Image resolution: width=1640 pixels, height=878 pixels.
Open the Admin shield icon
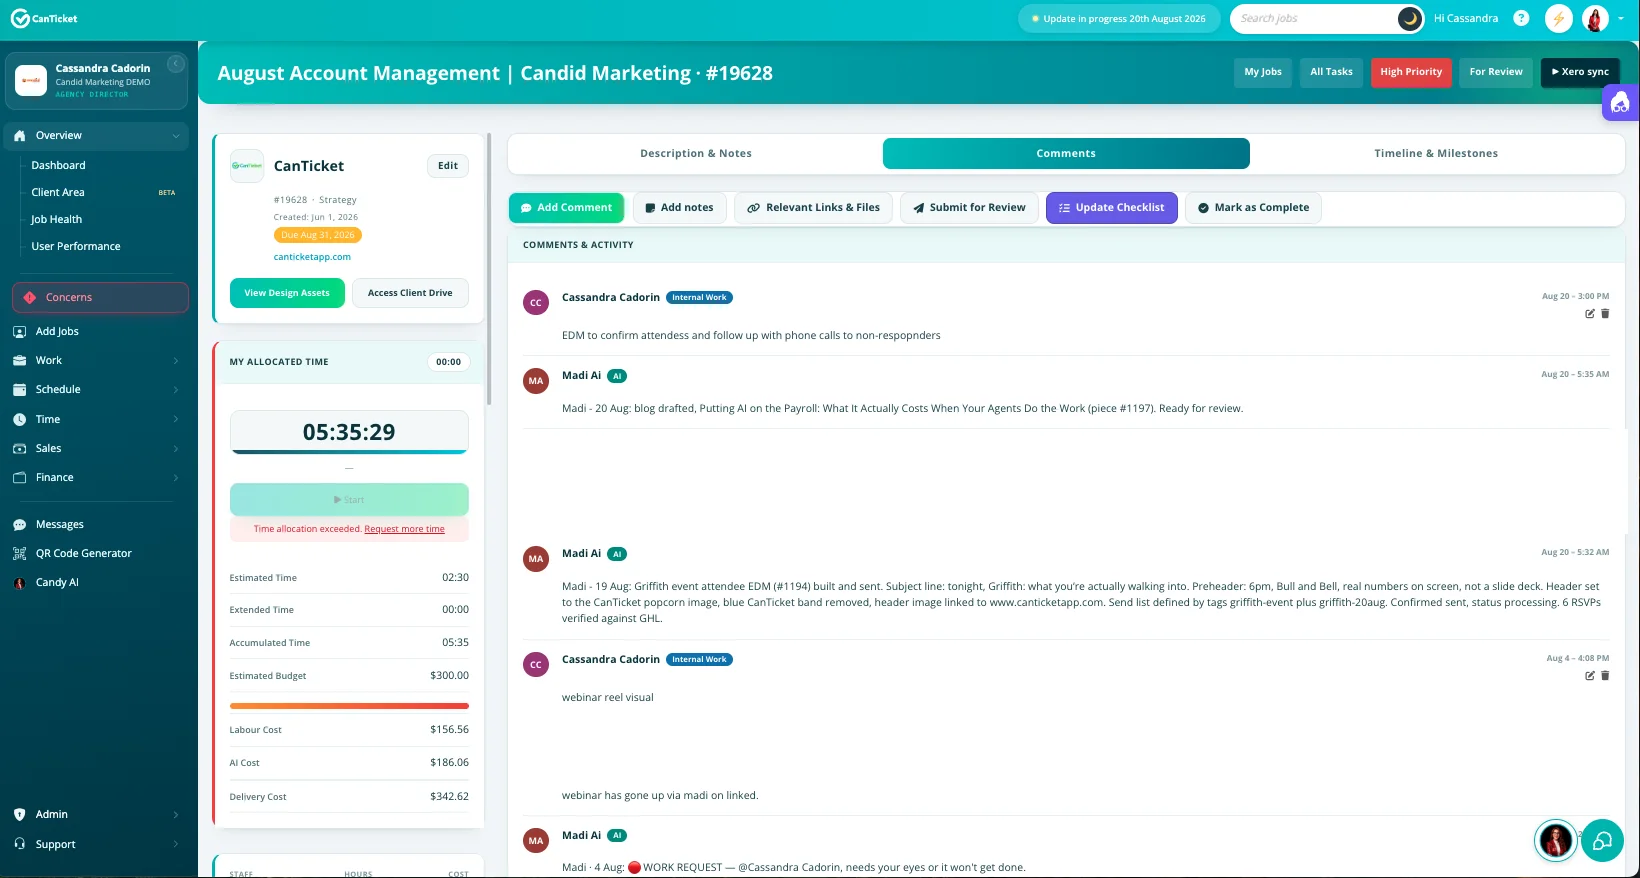tap(19, 815)
